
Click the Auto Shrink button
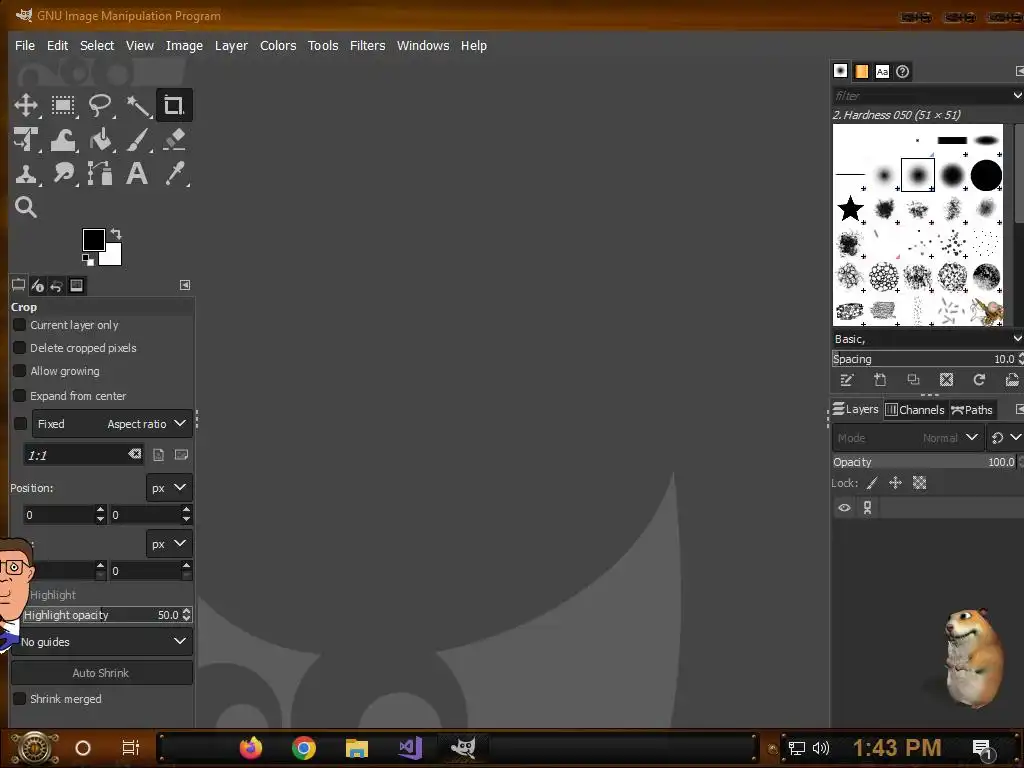click(x=101, y=673)
